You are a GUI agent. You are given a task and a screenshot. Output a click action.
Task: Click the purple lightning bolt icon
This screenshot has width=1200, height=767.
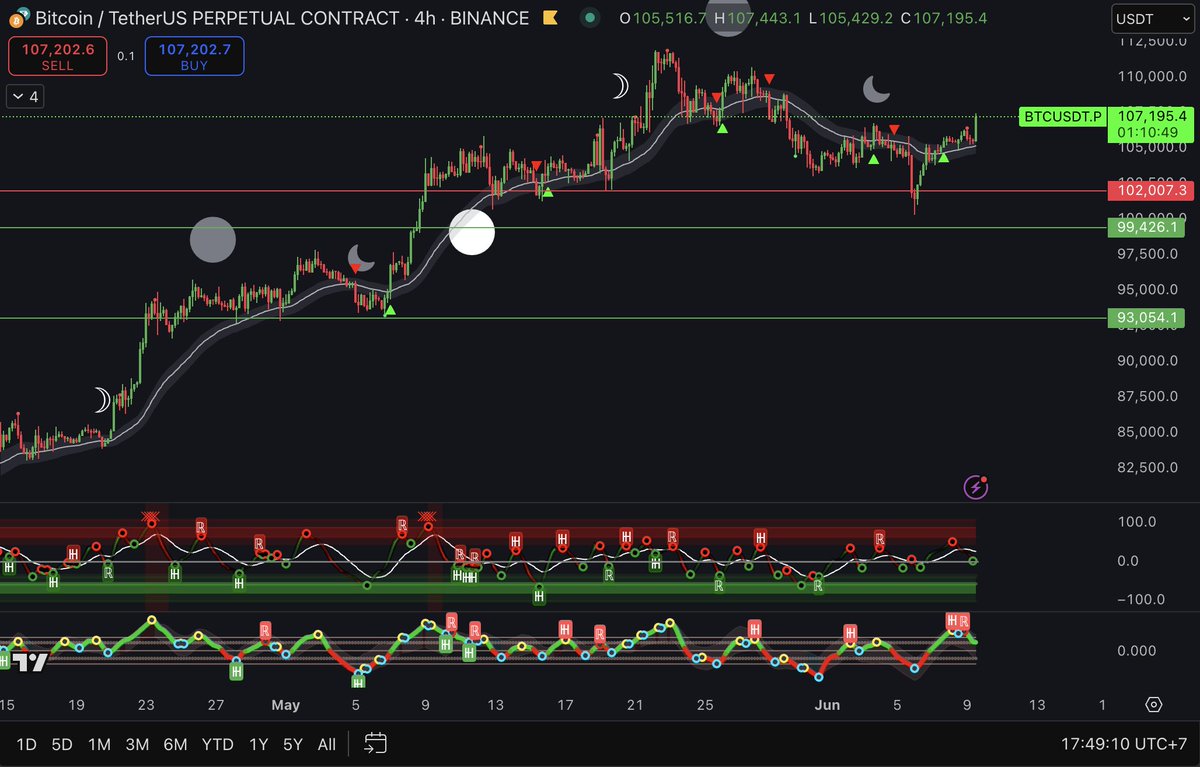point(976,487)
